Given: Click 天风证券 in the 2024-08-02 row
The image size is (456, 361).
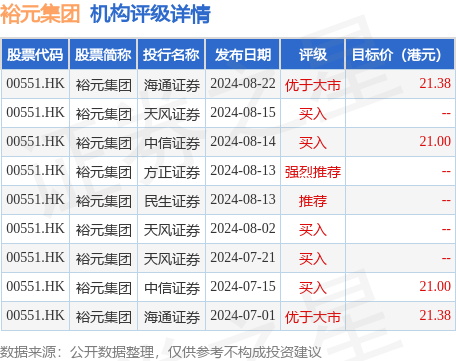Looking at the screenshot, I should pos(172,230).
